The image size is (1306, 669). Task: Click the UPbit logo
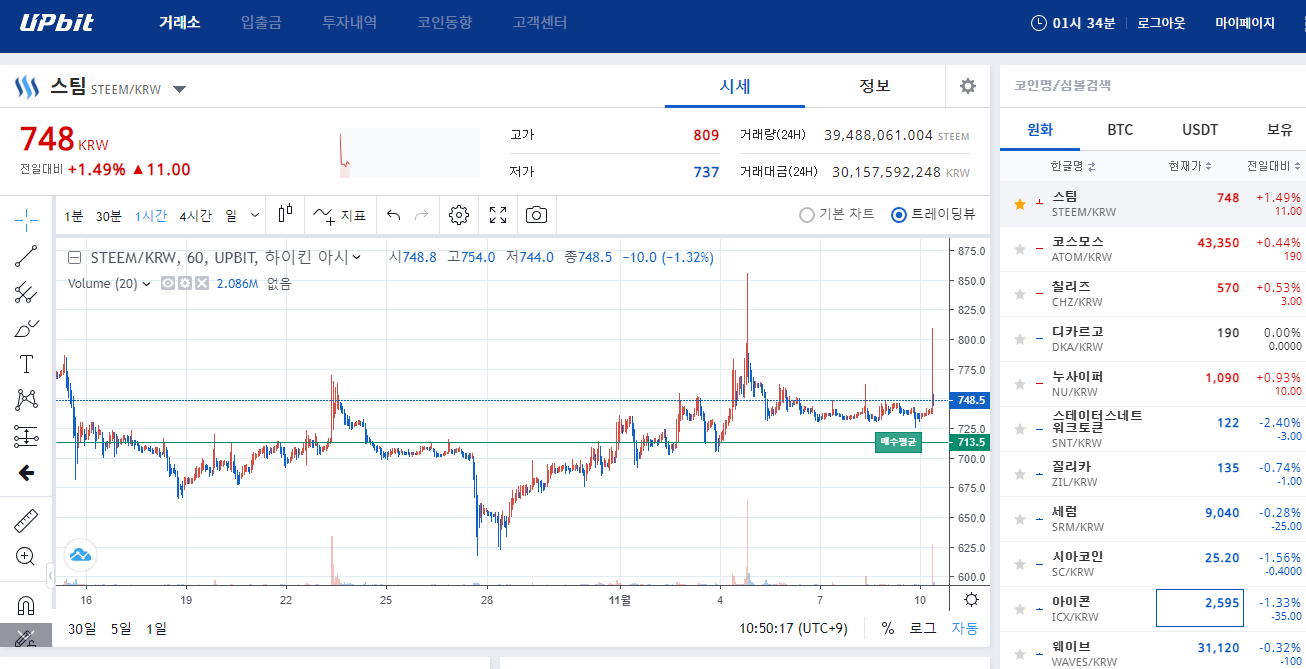57,22
